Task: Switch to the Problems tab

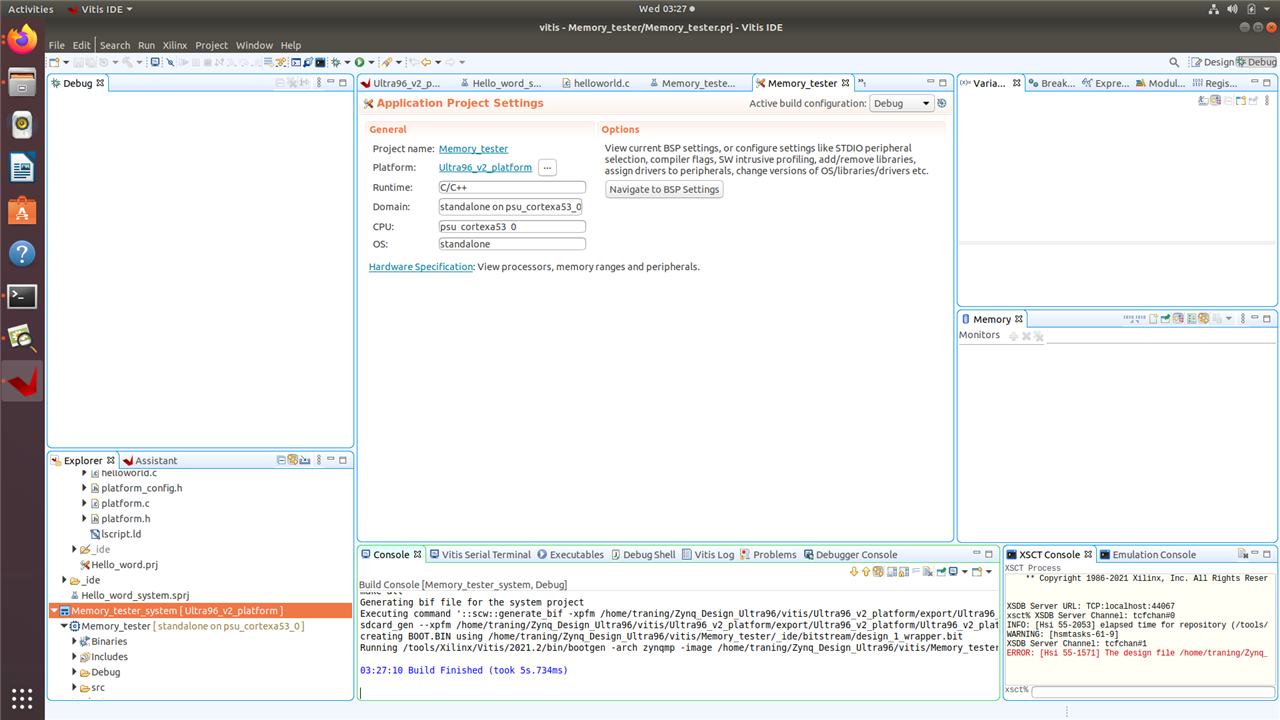Action: pos(768,554)
